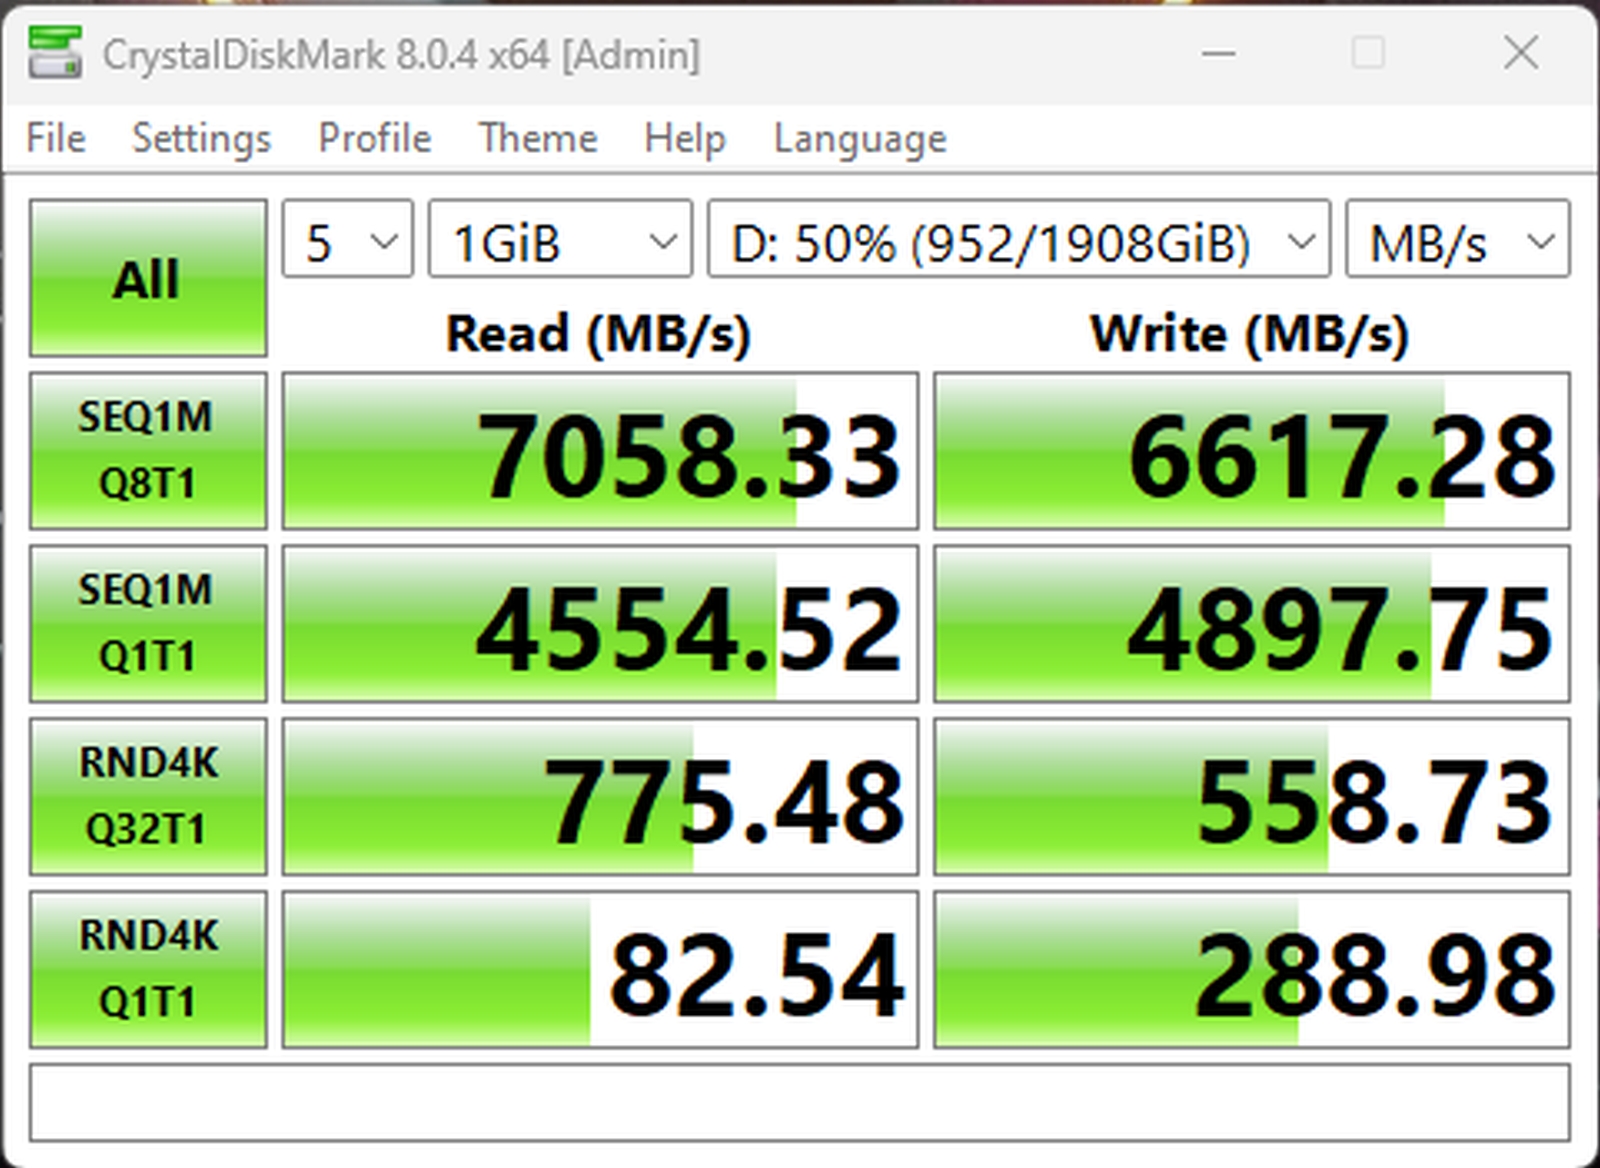
Task: Close the CrystalDiskMark window
Action: tap(1521, 53)
